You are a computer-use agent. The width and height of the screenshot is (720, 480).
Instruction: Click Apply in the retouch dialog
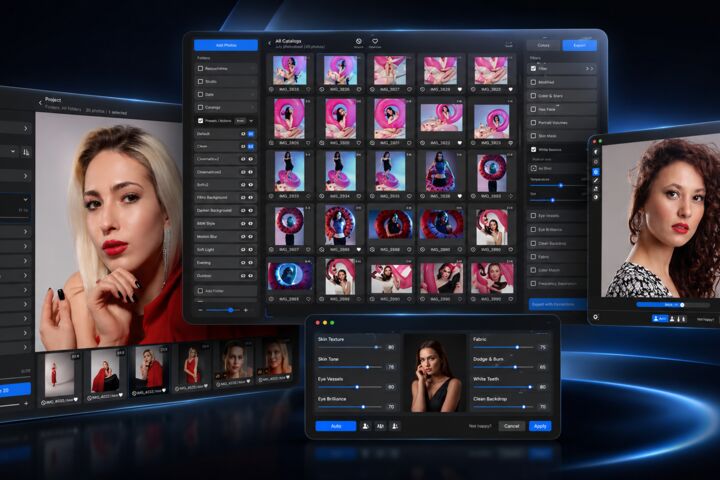pos(540,426)
